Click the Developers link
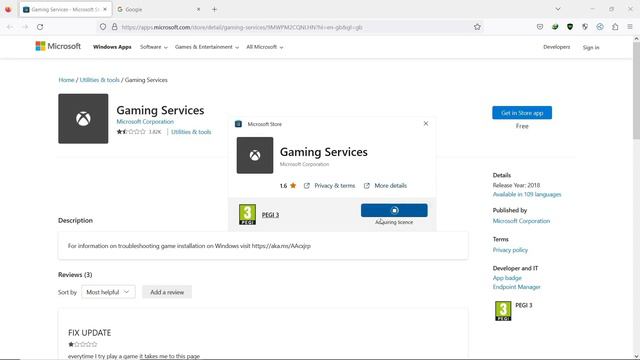 557,47
